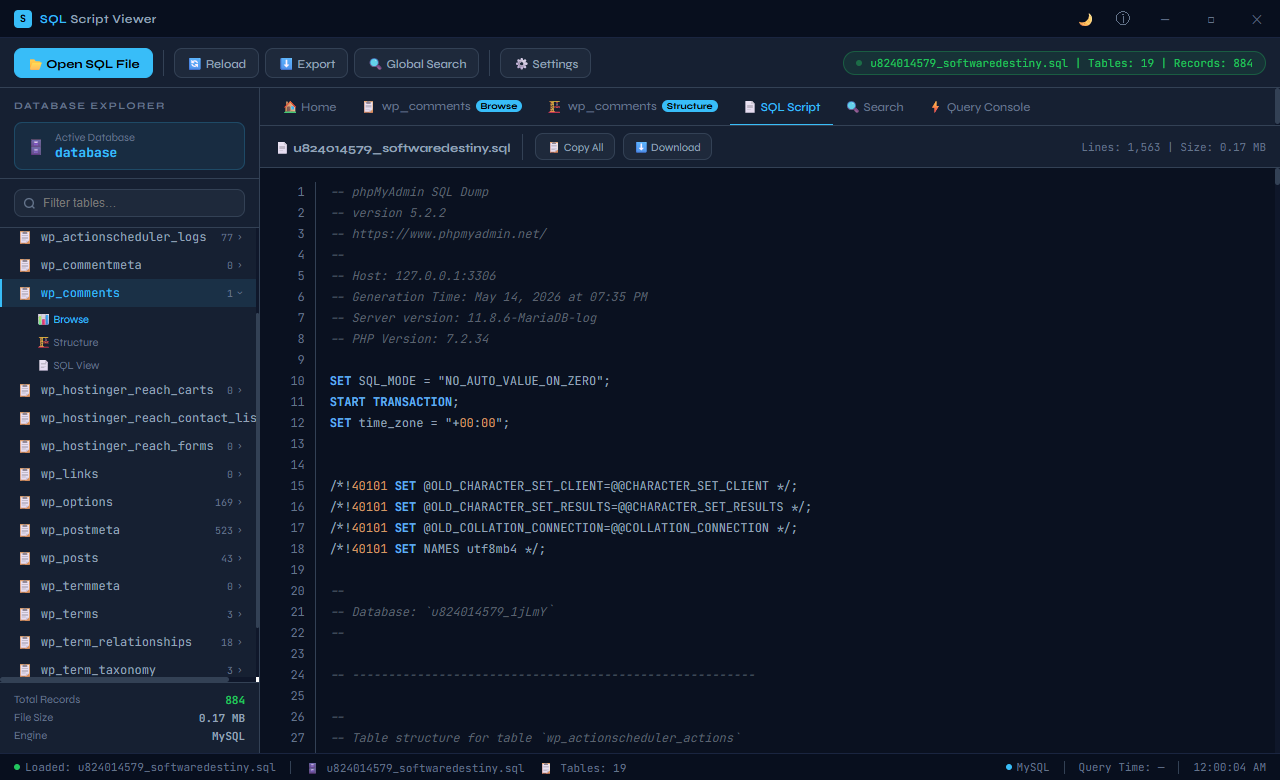1280x780 pixels.
Task: Click the wp_links table icon
Action: click(25, 474)
